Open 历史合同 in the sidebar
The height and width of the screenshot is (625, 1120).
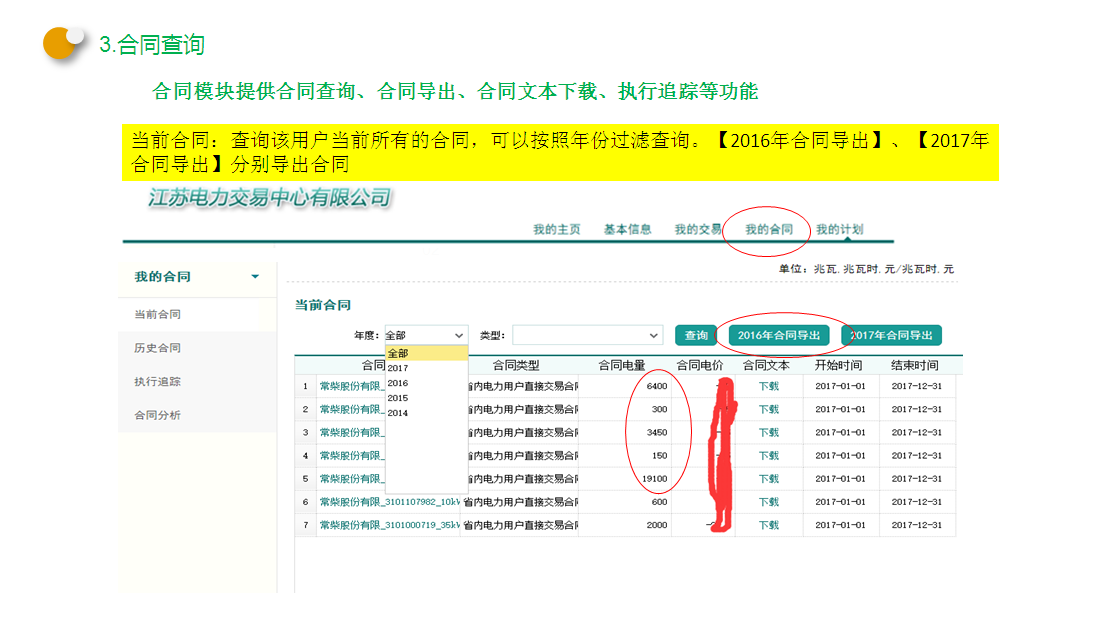tap(158, 348)
